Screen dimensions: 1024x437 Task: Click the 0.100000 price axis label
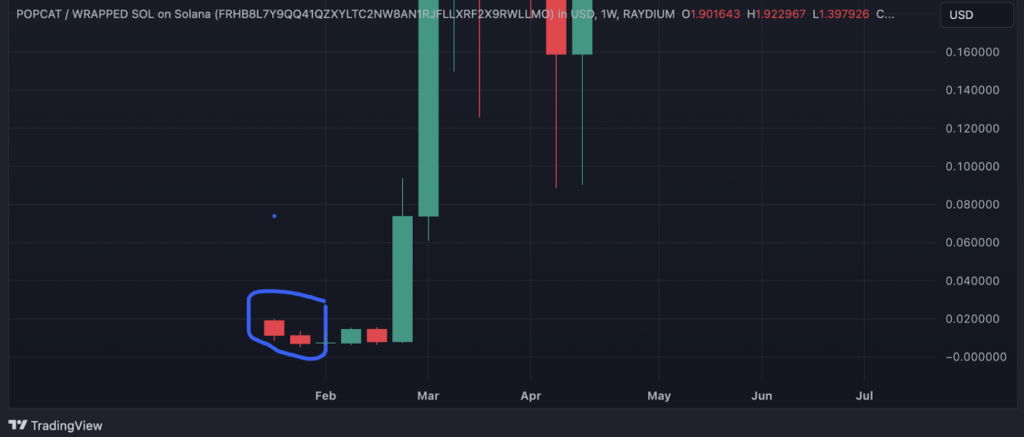coord(972,167)
